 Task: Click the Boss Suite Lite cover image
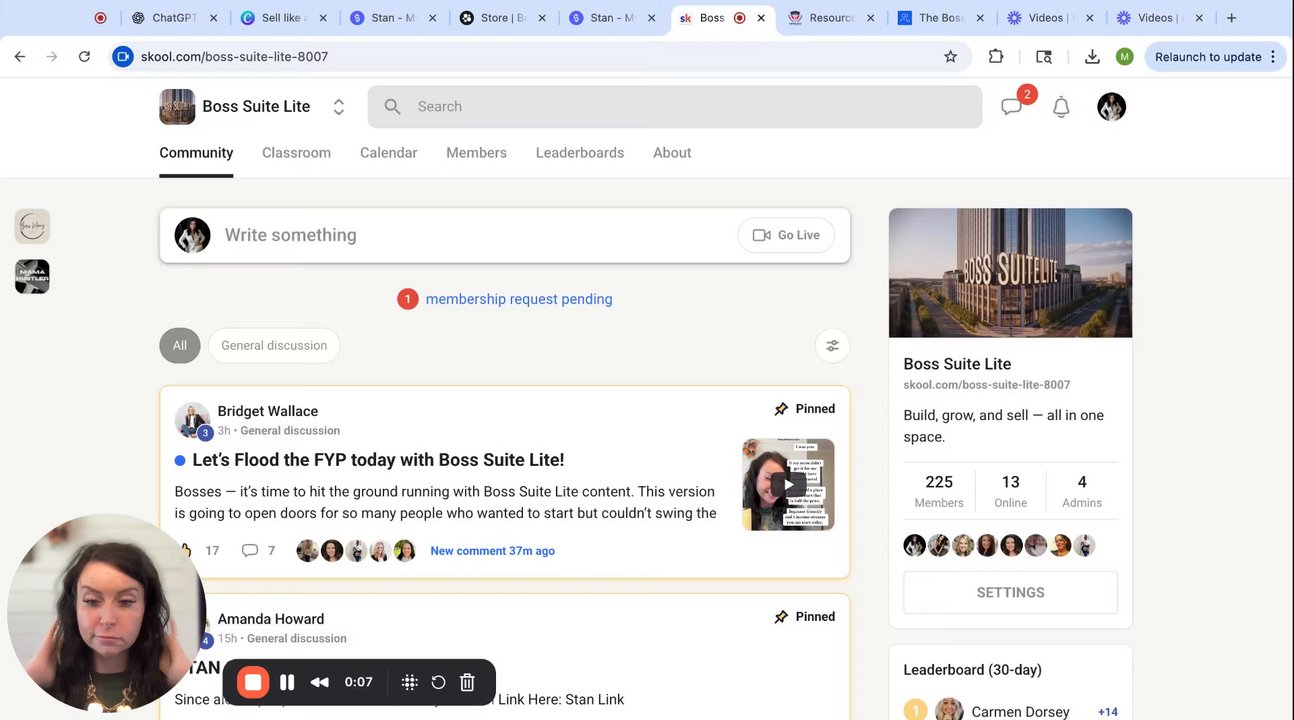[1010, 273]
